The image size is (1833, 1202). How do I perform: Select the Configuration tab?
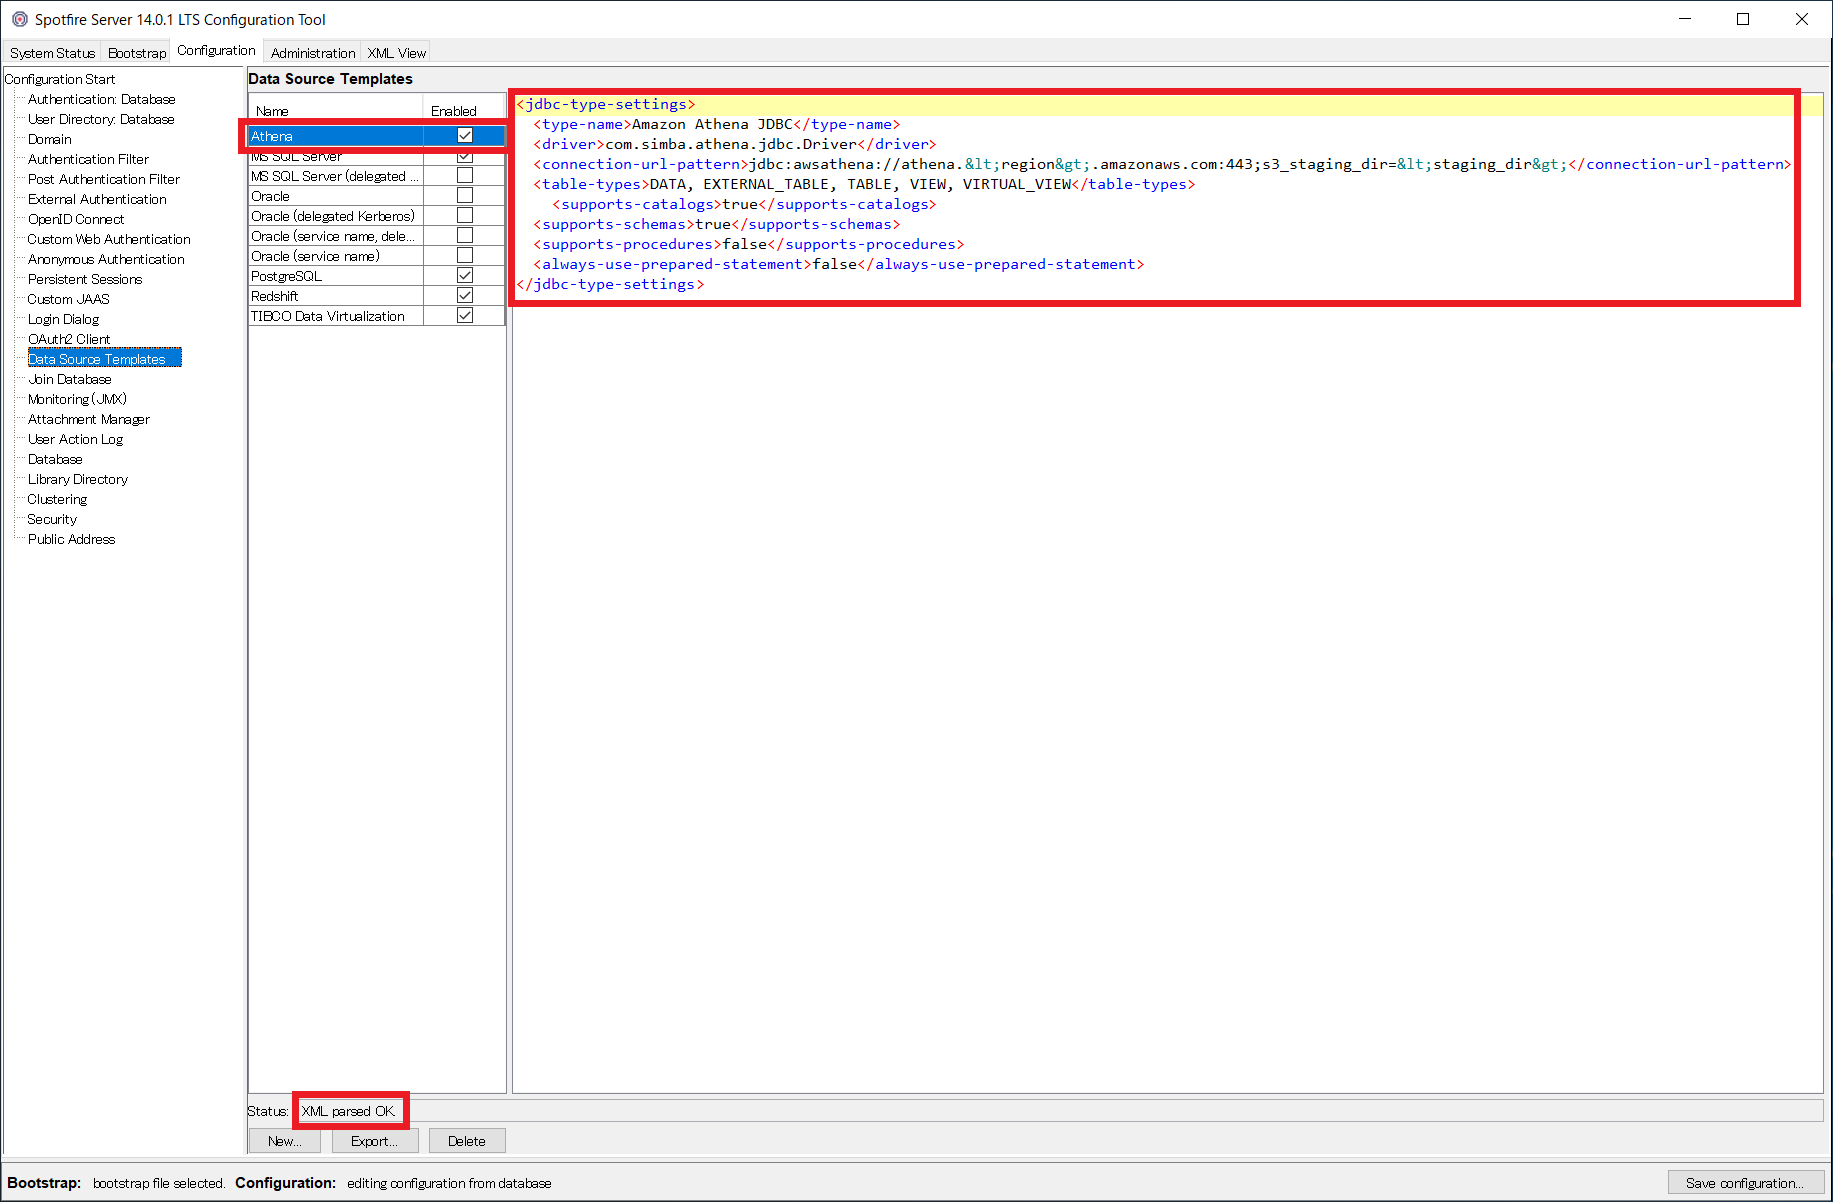[216, 51]
